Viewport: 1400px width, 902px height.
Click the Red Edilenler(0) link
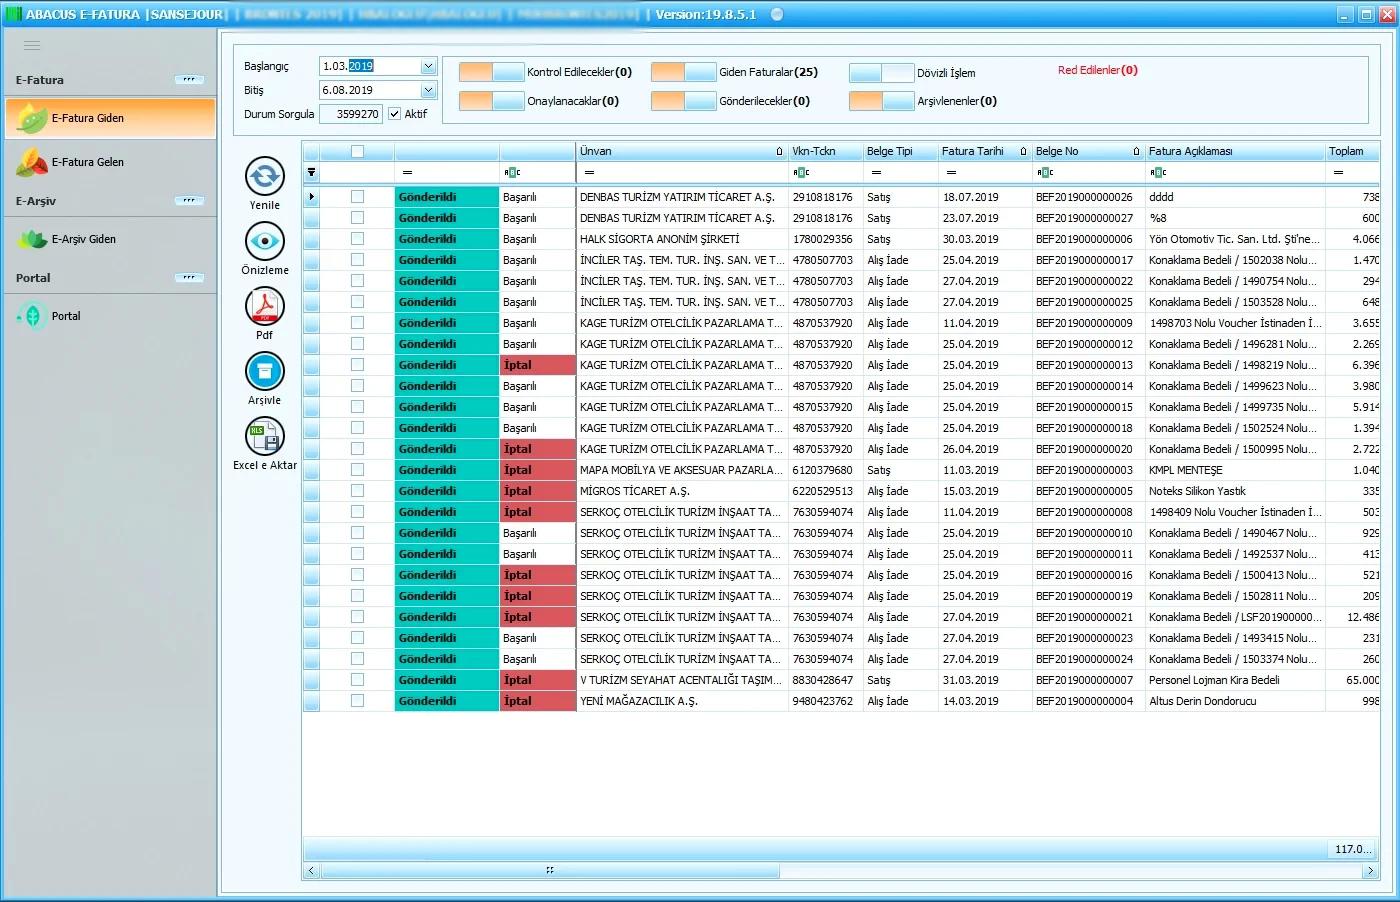tap(1097, 70)
